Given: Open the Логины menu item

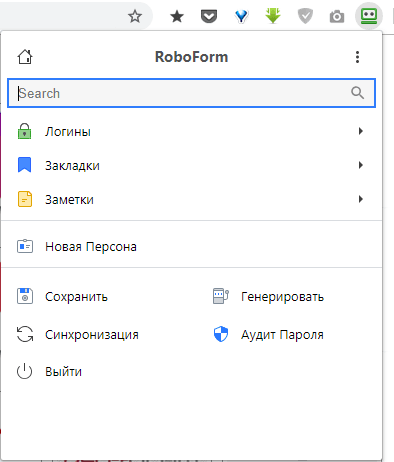Looking at the screenshot, I should point(192,131).
